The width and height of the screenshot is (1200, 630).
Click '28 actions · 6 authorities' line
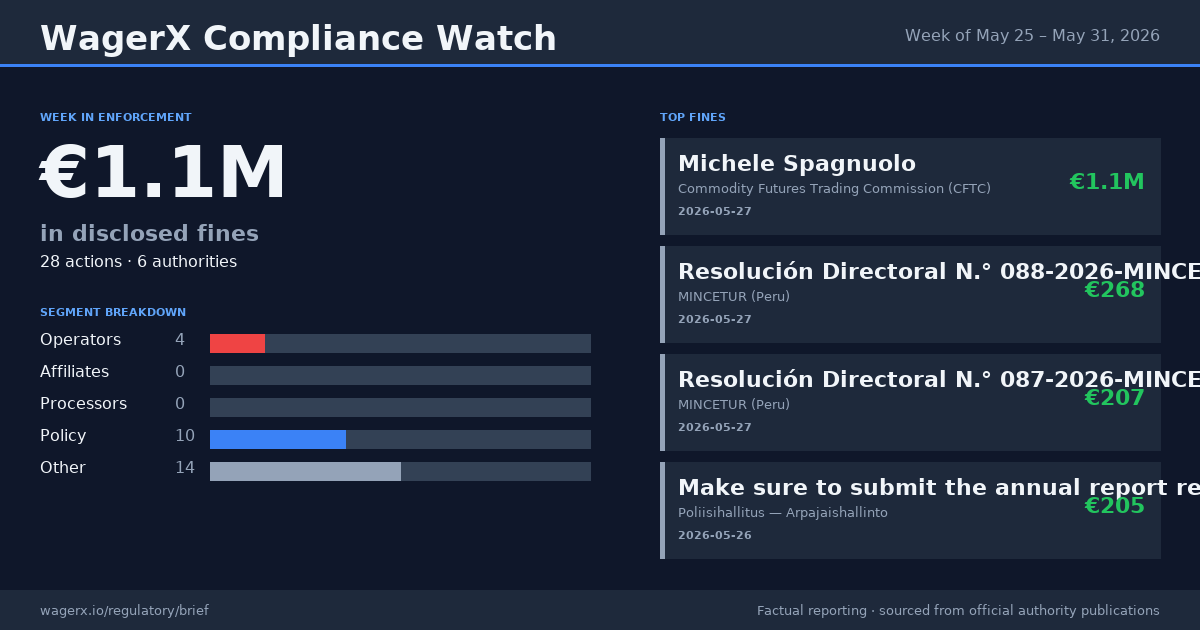pos(138,262)
